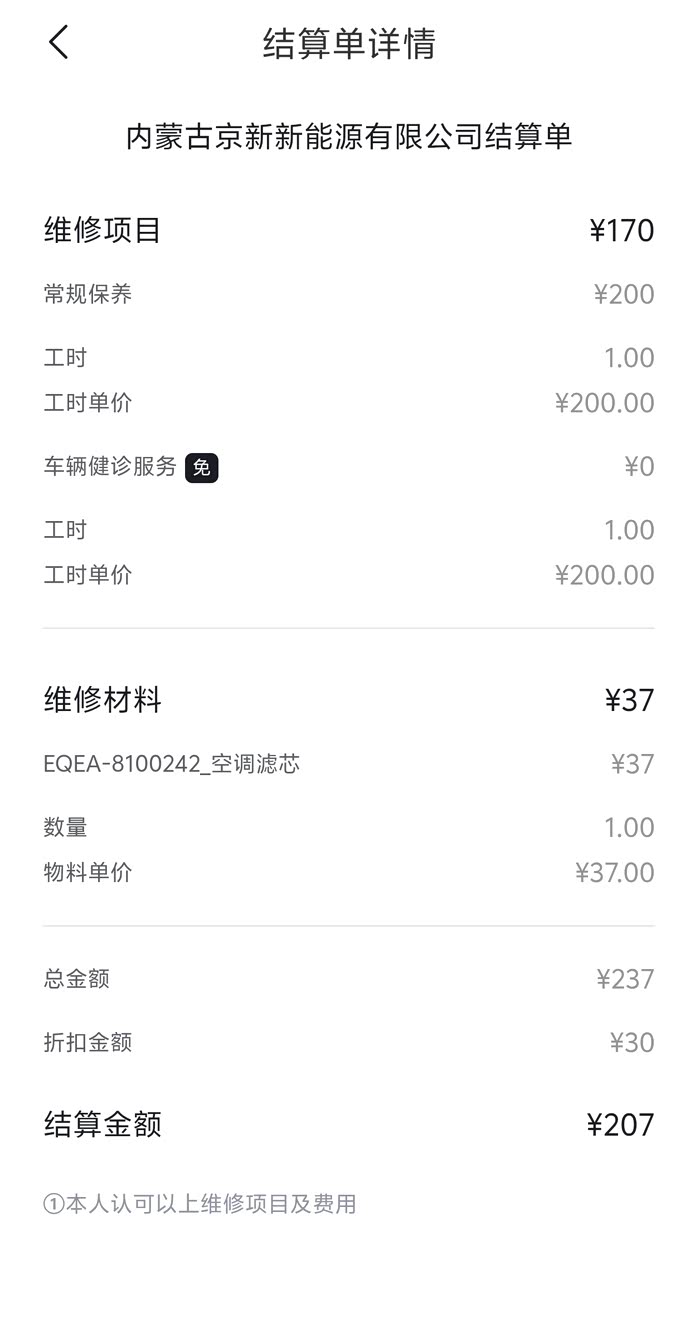Tap the ¥0 vehicle checkup price
This screenshot has width=700, height=1324.
coord(639,466)
